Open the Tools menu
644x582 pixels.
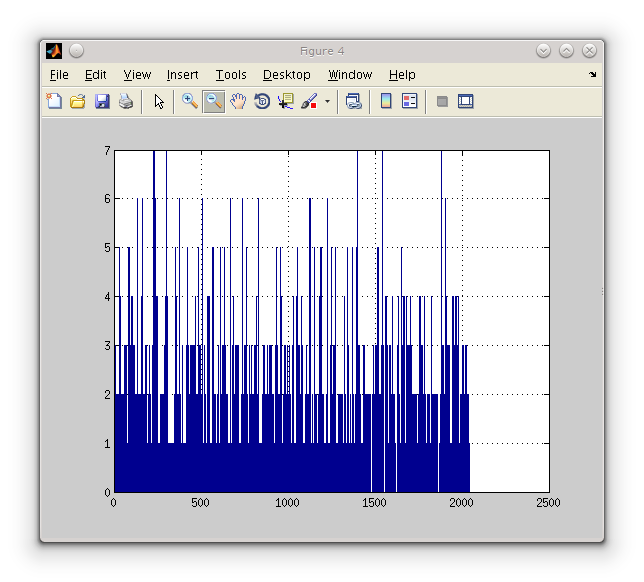click(x=231, y=75)
